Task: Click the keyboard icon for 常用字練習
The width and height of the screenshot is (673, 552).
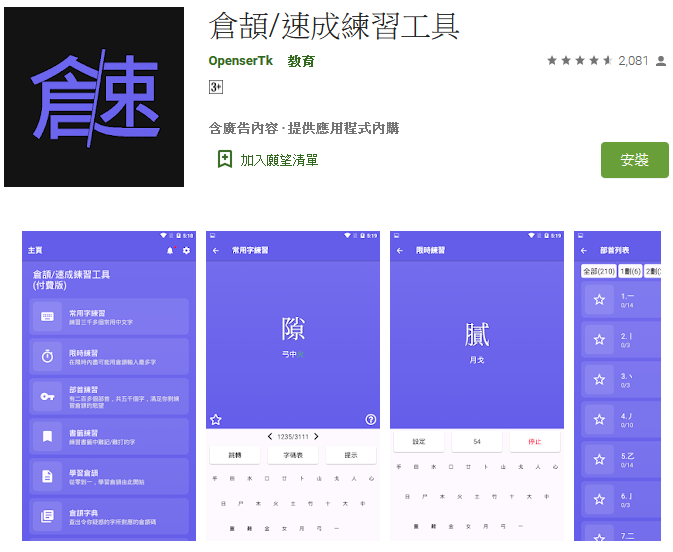Action: click(x=47, y=317)
